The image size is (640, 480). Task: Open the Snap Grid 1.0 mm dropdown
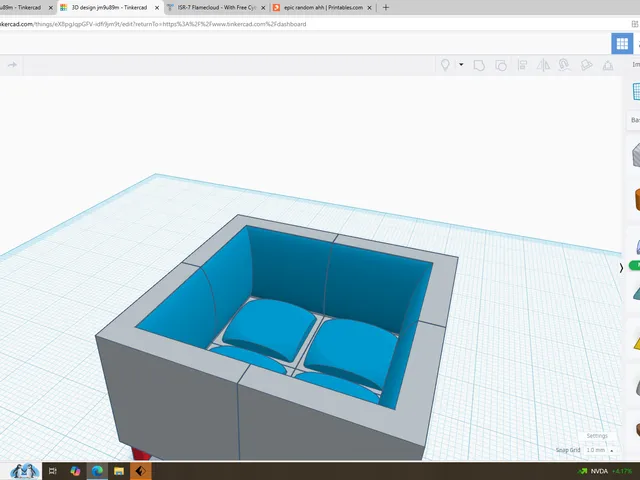coord(600,450)
